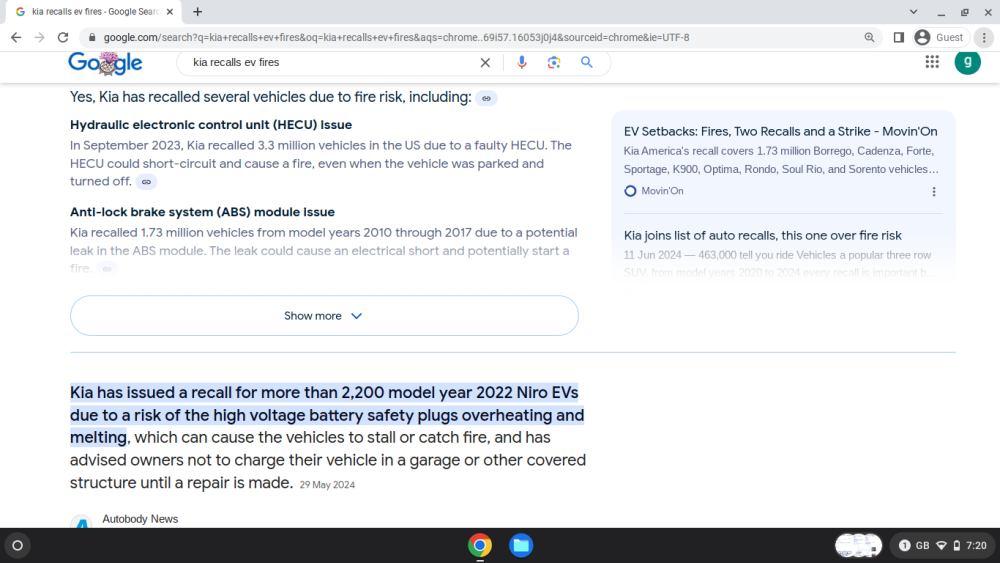Go back using the browser back arrow
Image resolution: width=1000 pixels, height=563 pixels.
16,38
